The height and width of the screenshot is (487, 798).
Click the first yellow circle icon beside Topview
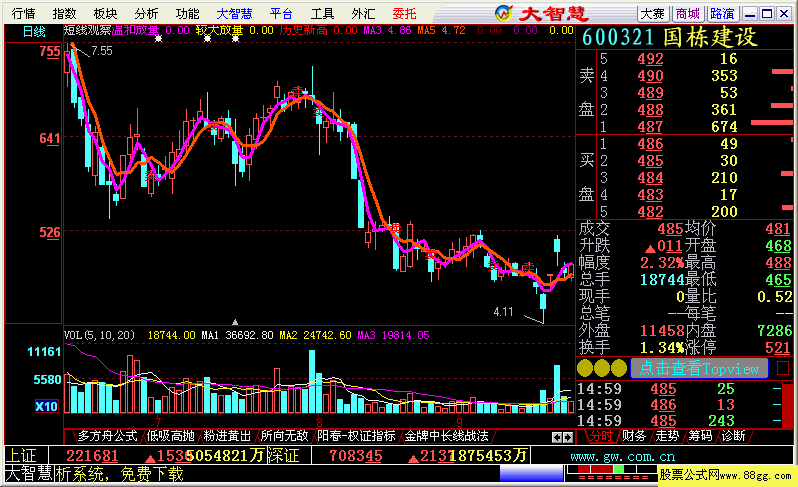coord(585,368)
